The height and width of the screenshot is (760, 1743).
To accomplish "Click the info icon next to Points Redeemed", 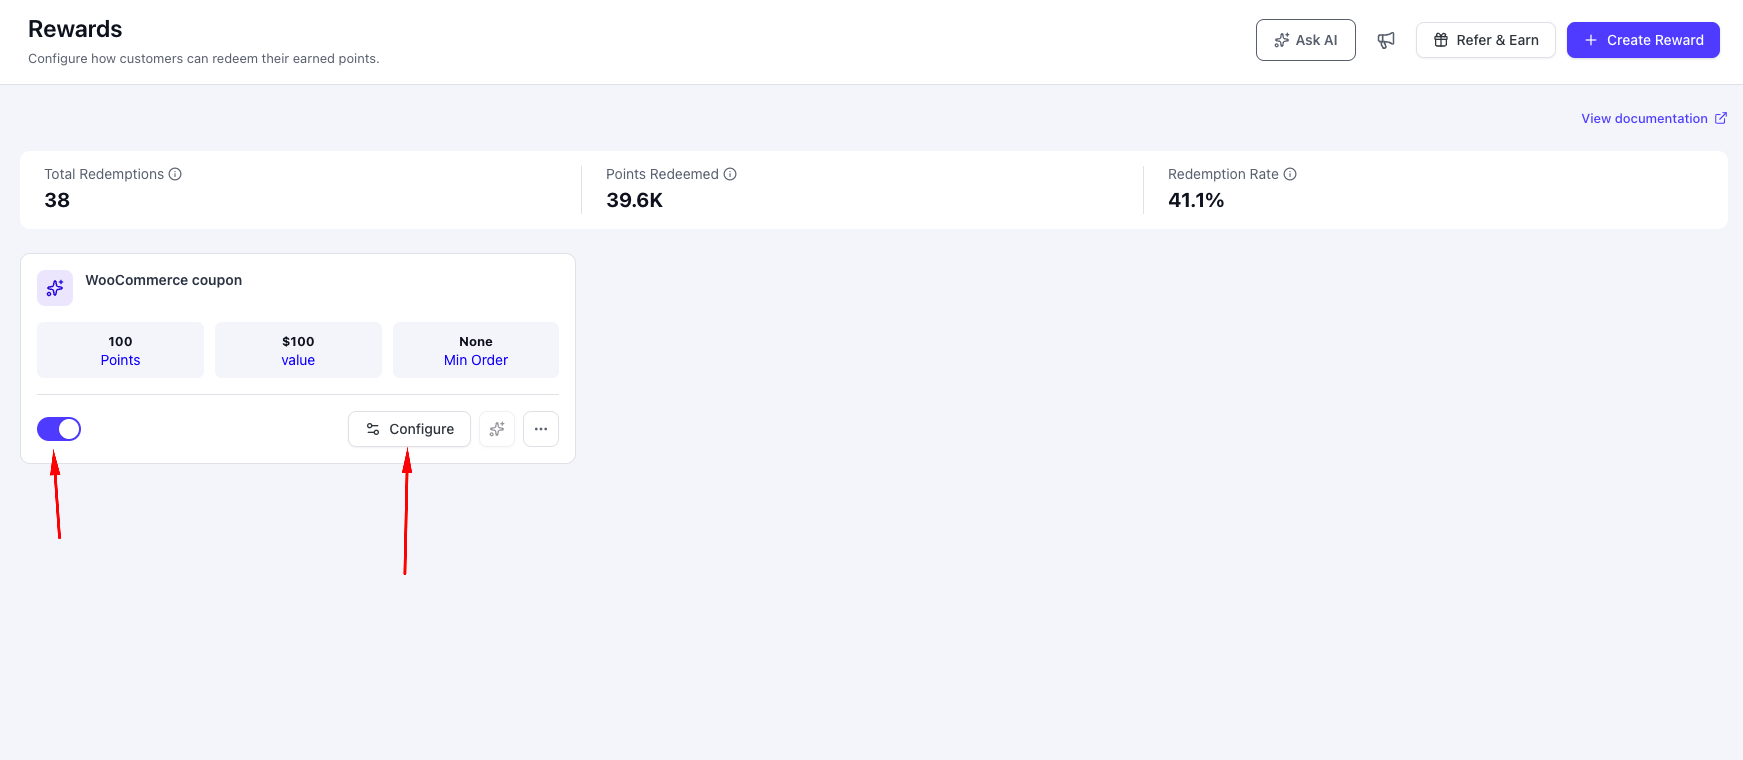I will pos(730,174).
